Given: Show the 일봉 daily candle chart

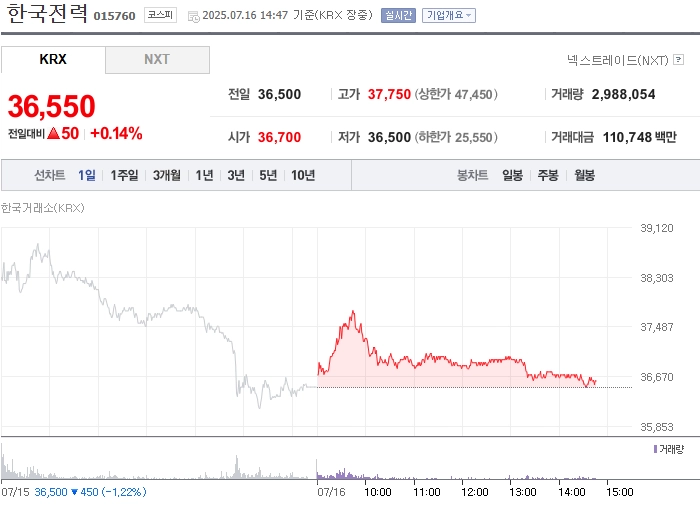Looking at the screenshot, I should [512, 175].
